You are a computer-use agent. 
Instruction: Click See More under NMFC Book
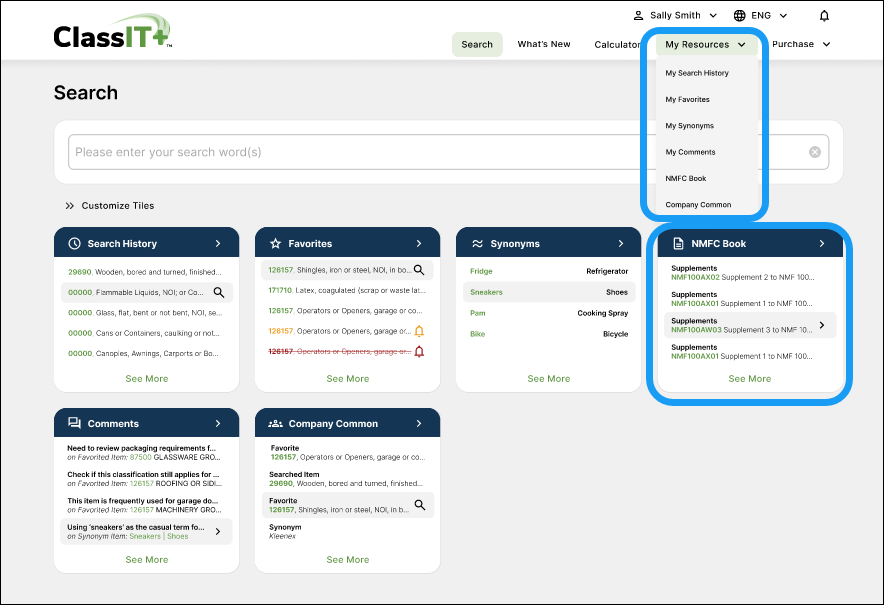point(750,379)
